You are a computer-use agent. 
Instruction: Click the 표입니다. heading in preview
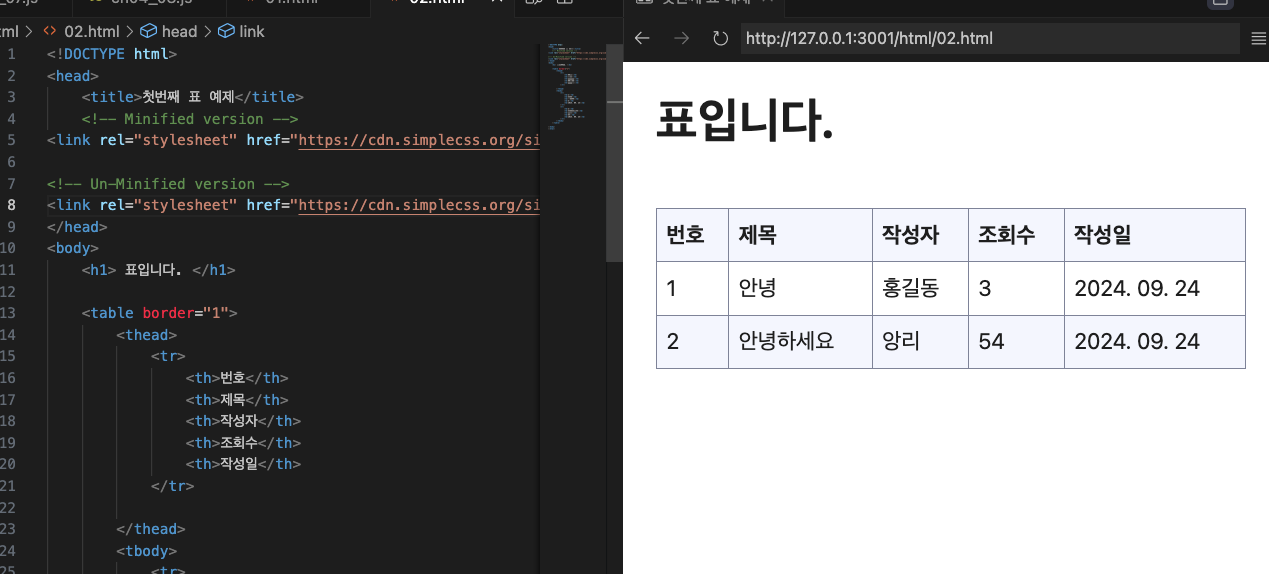click(x=745, y=121)
